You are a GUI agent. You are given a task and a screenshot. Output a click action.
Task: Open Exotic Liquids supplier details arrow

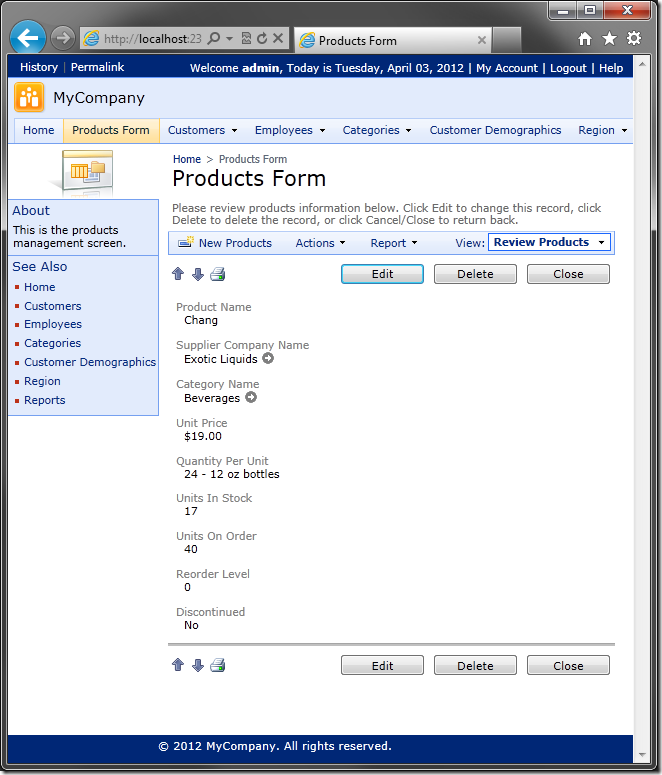(268, 358)
